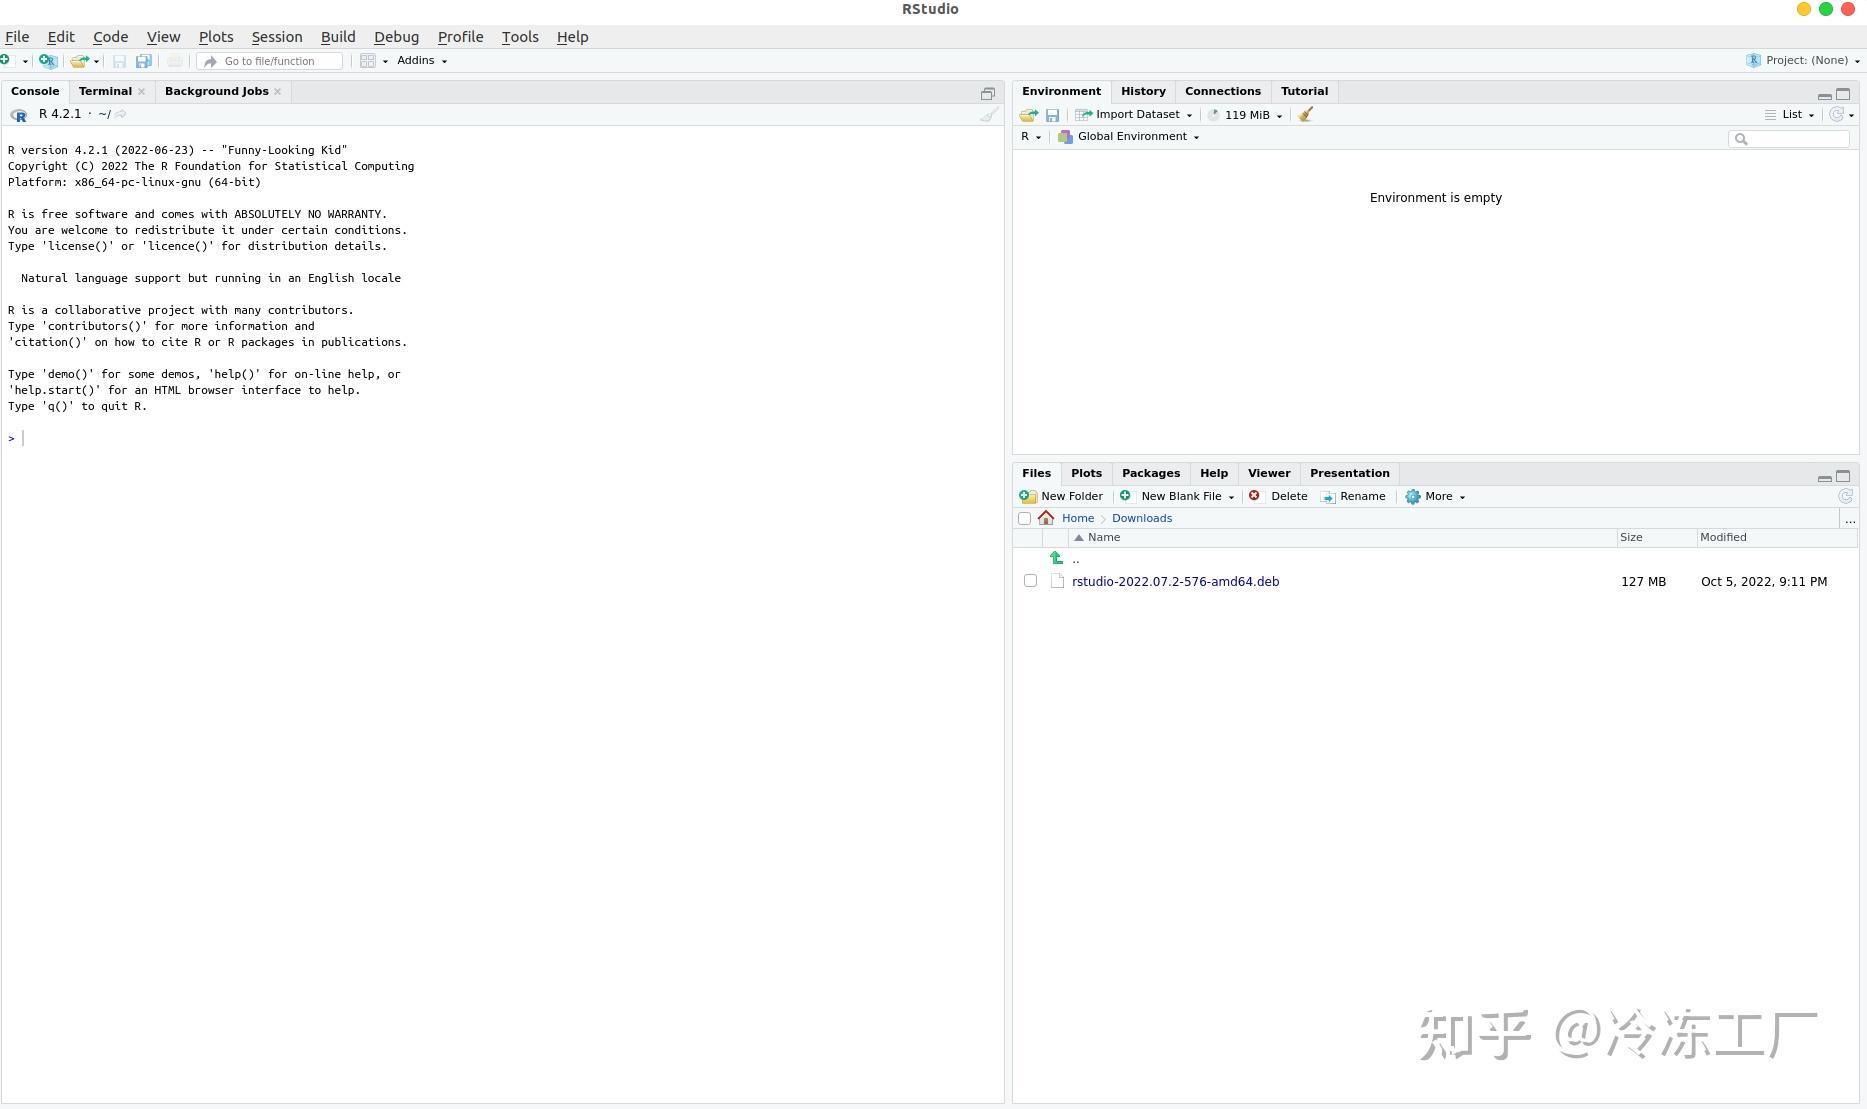1867x1109 pixels.
Task: Click the load workspace folder icon
Action: [1028, 115]
